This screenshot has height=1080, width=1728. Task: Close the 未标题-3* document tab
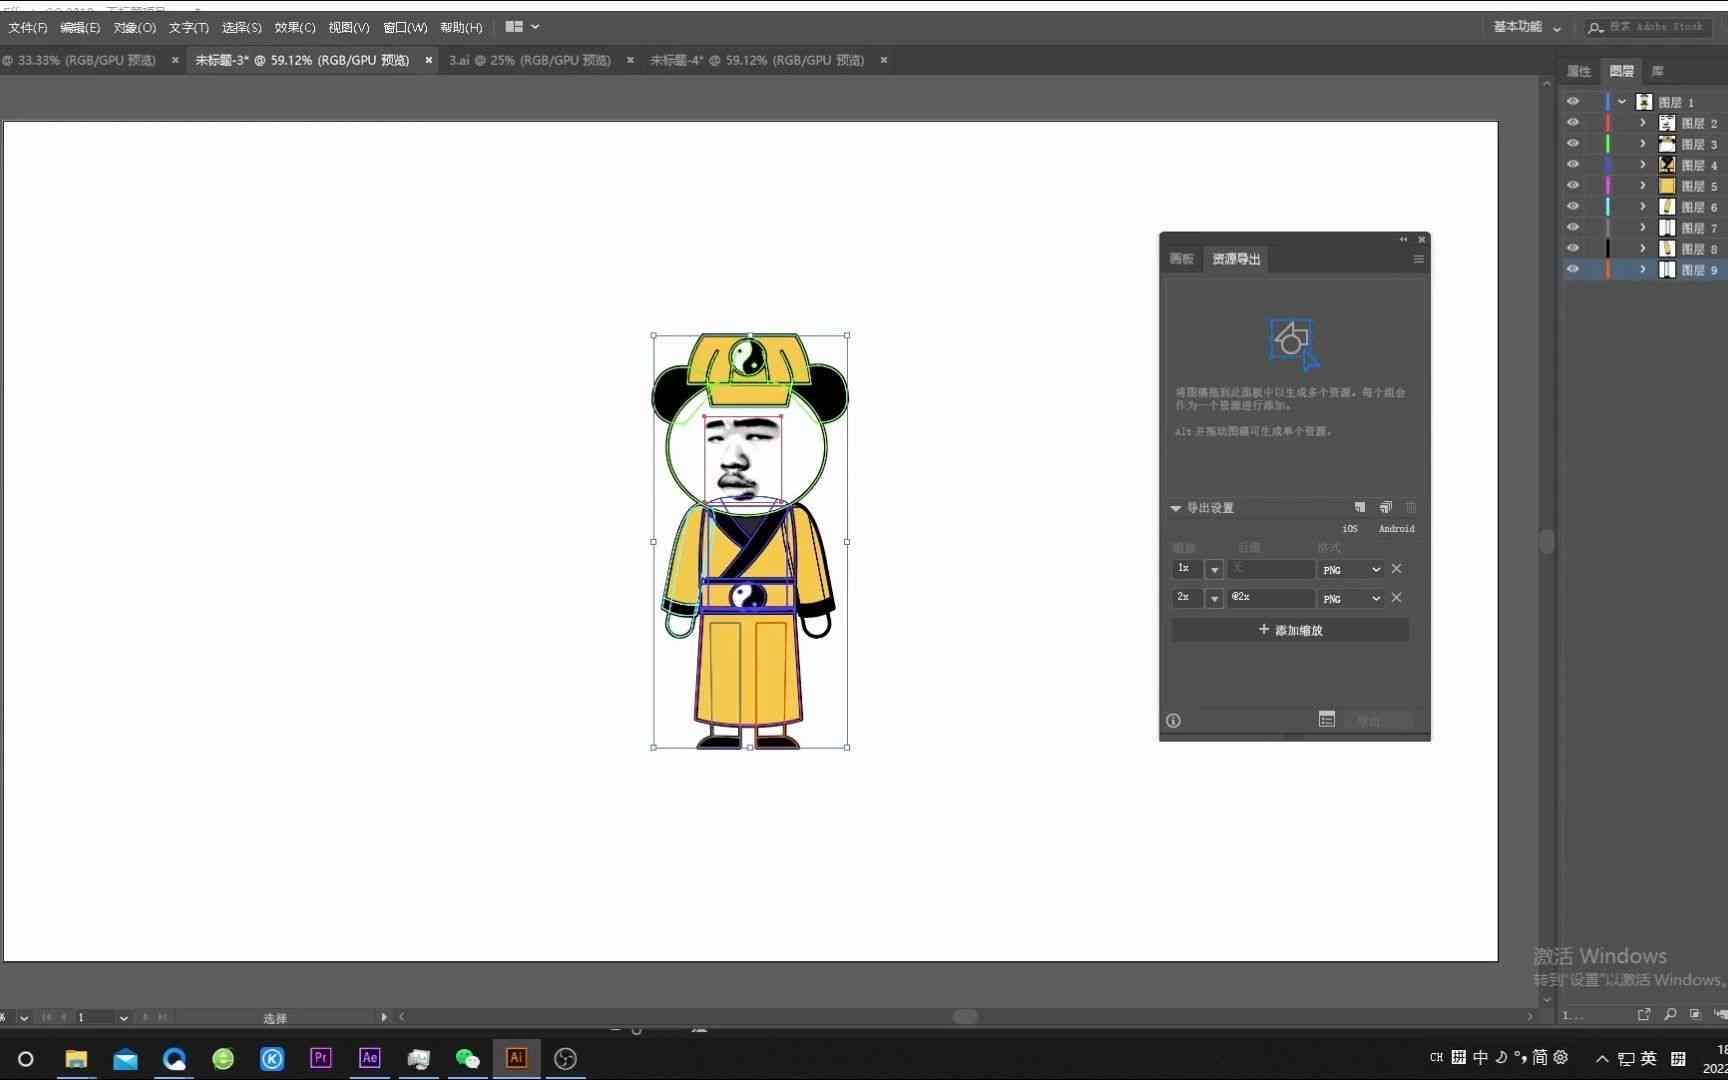coord(429,60)
